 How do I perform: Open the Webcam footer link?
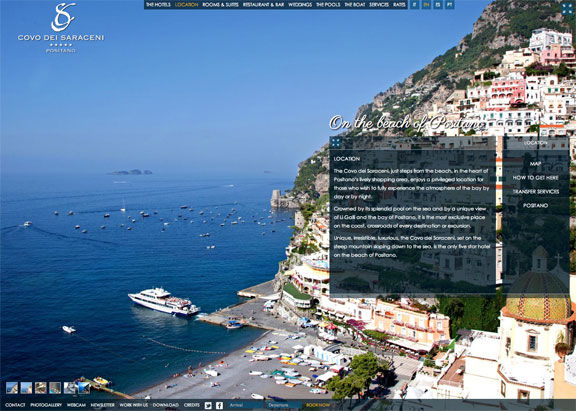point(76,405)
